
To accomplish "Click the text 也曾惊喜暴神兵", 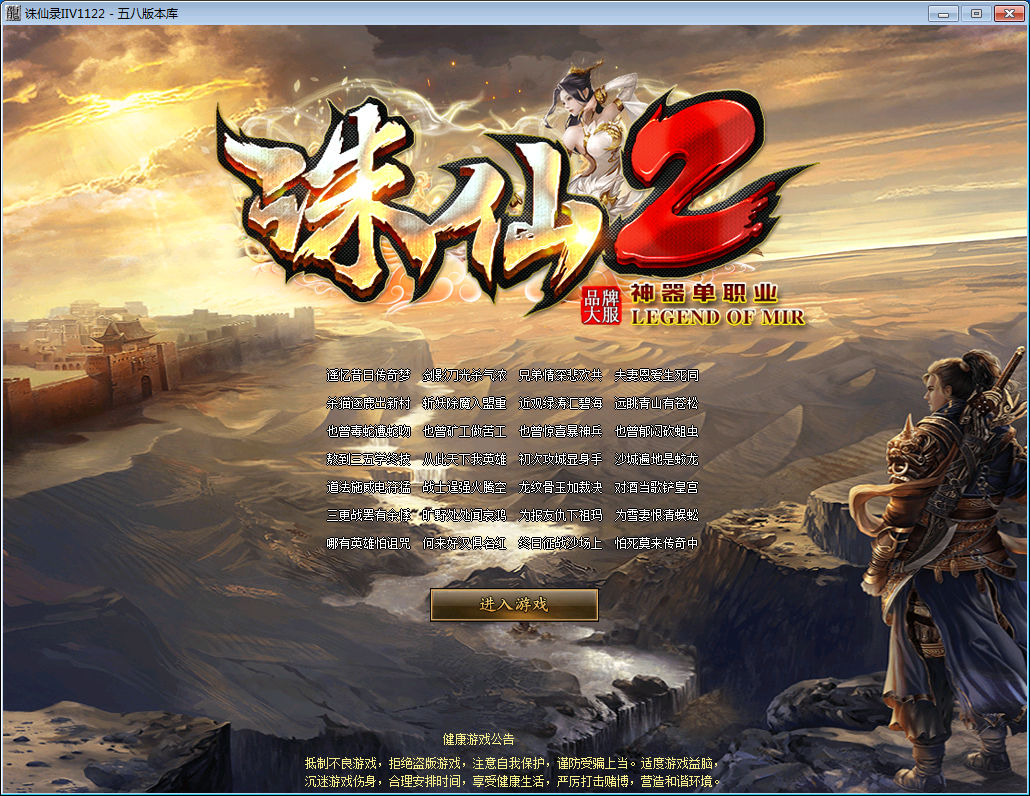I will pyautogui.click(x=560, y=431).
